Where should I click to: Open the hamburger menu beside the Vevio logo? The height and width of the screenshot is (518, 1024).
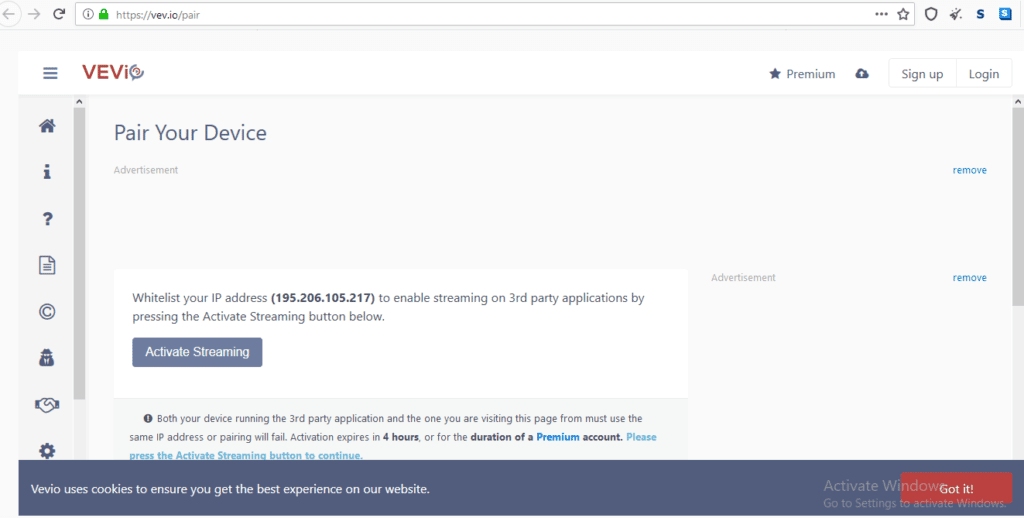point(50,73)
